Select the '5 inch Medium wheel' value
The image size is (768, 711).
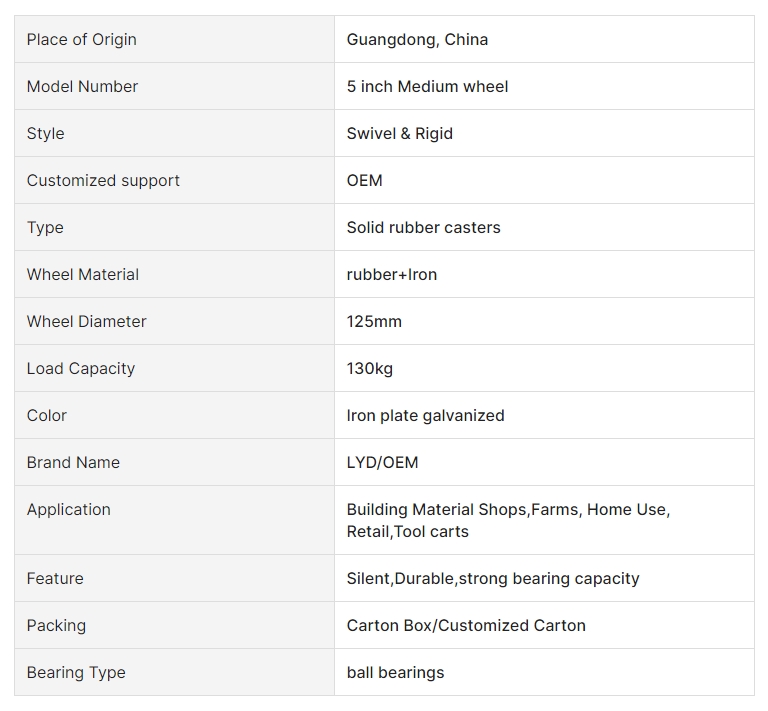point(427,86)
